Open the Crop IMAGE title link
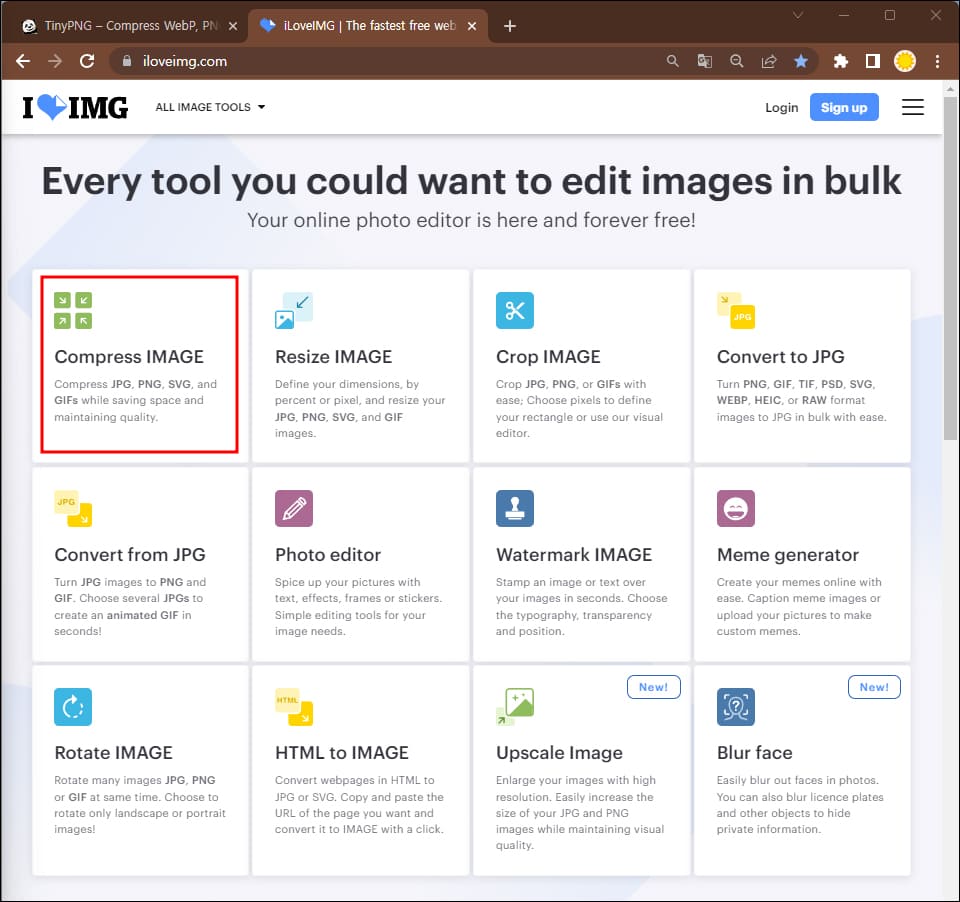The width and height of the screenshot is (960, 902). point(548,356)
